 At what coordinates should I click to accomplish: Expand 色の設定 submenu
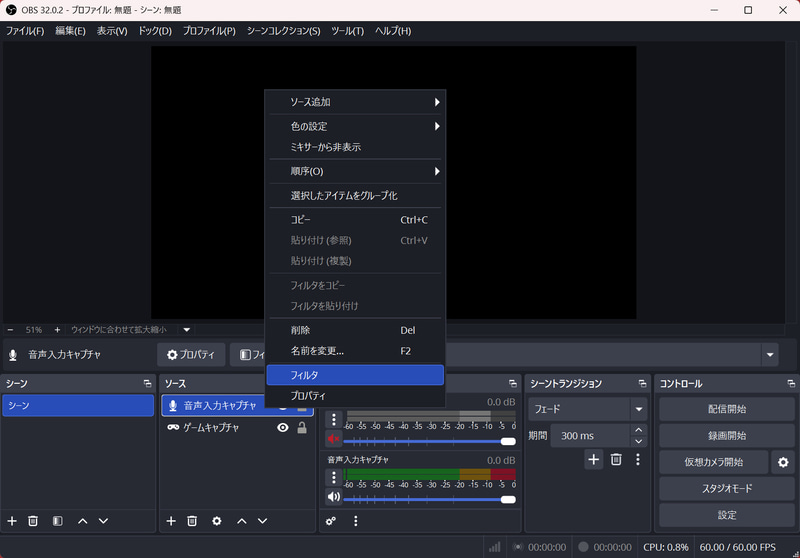(x=355, y=126)
